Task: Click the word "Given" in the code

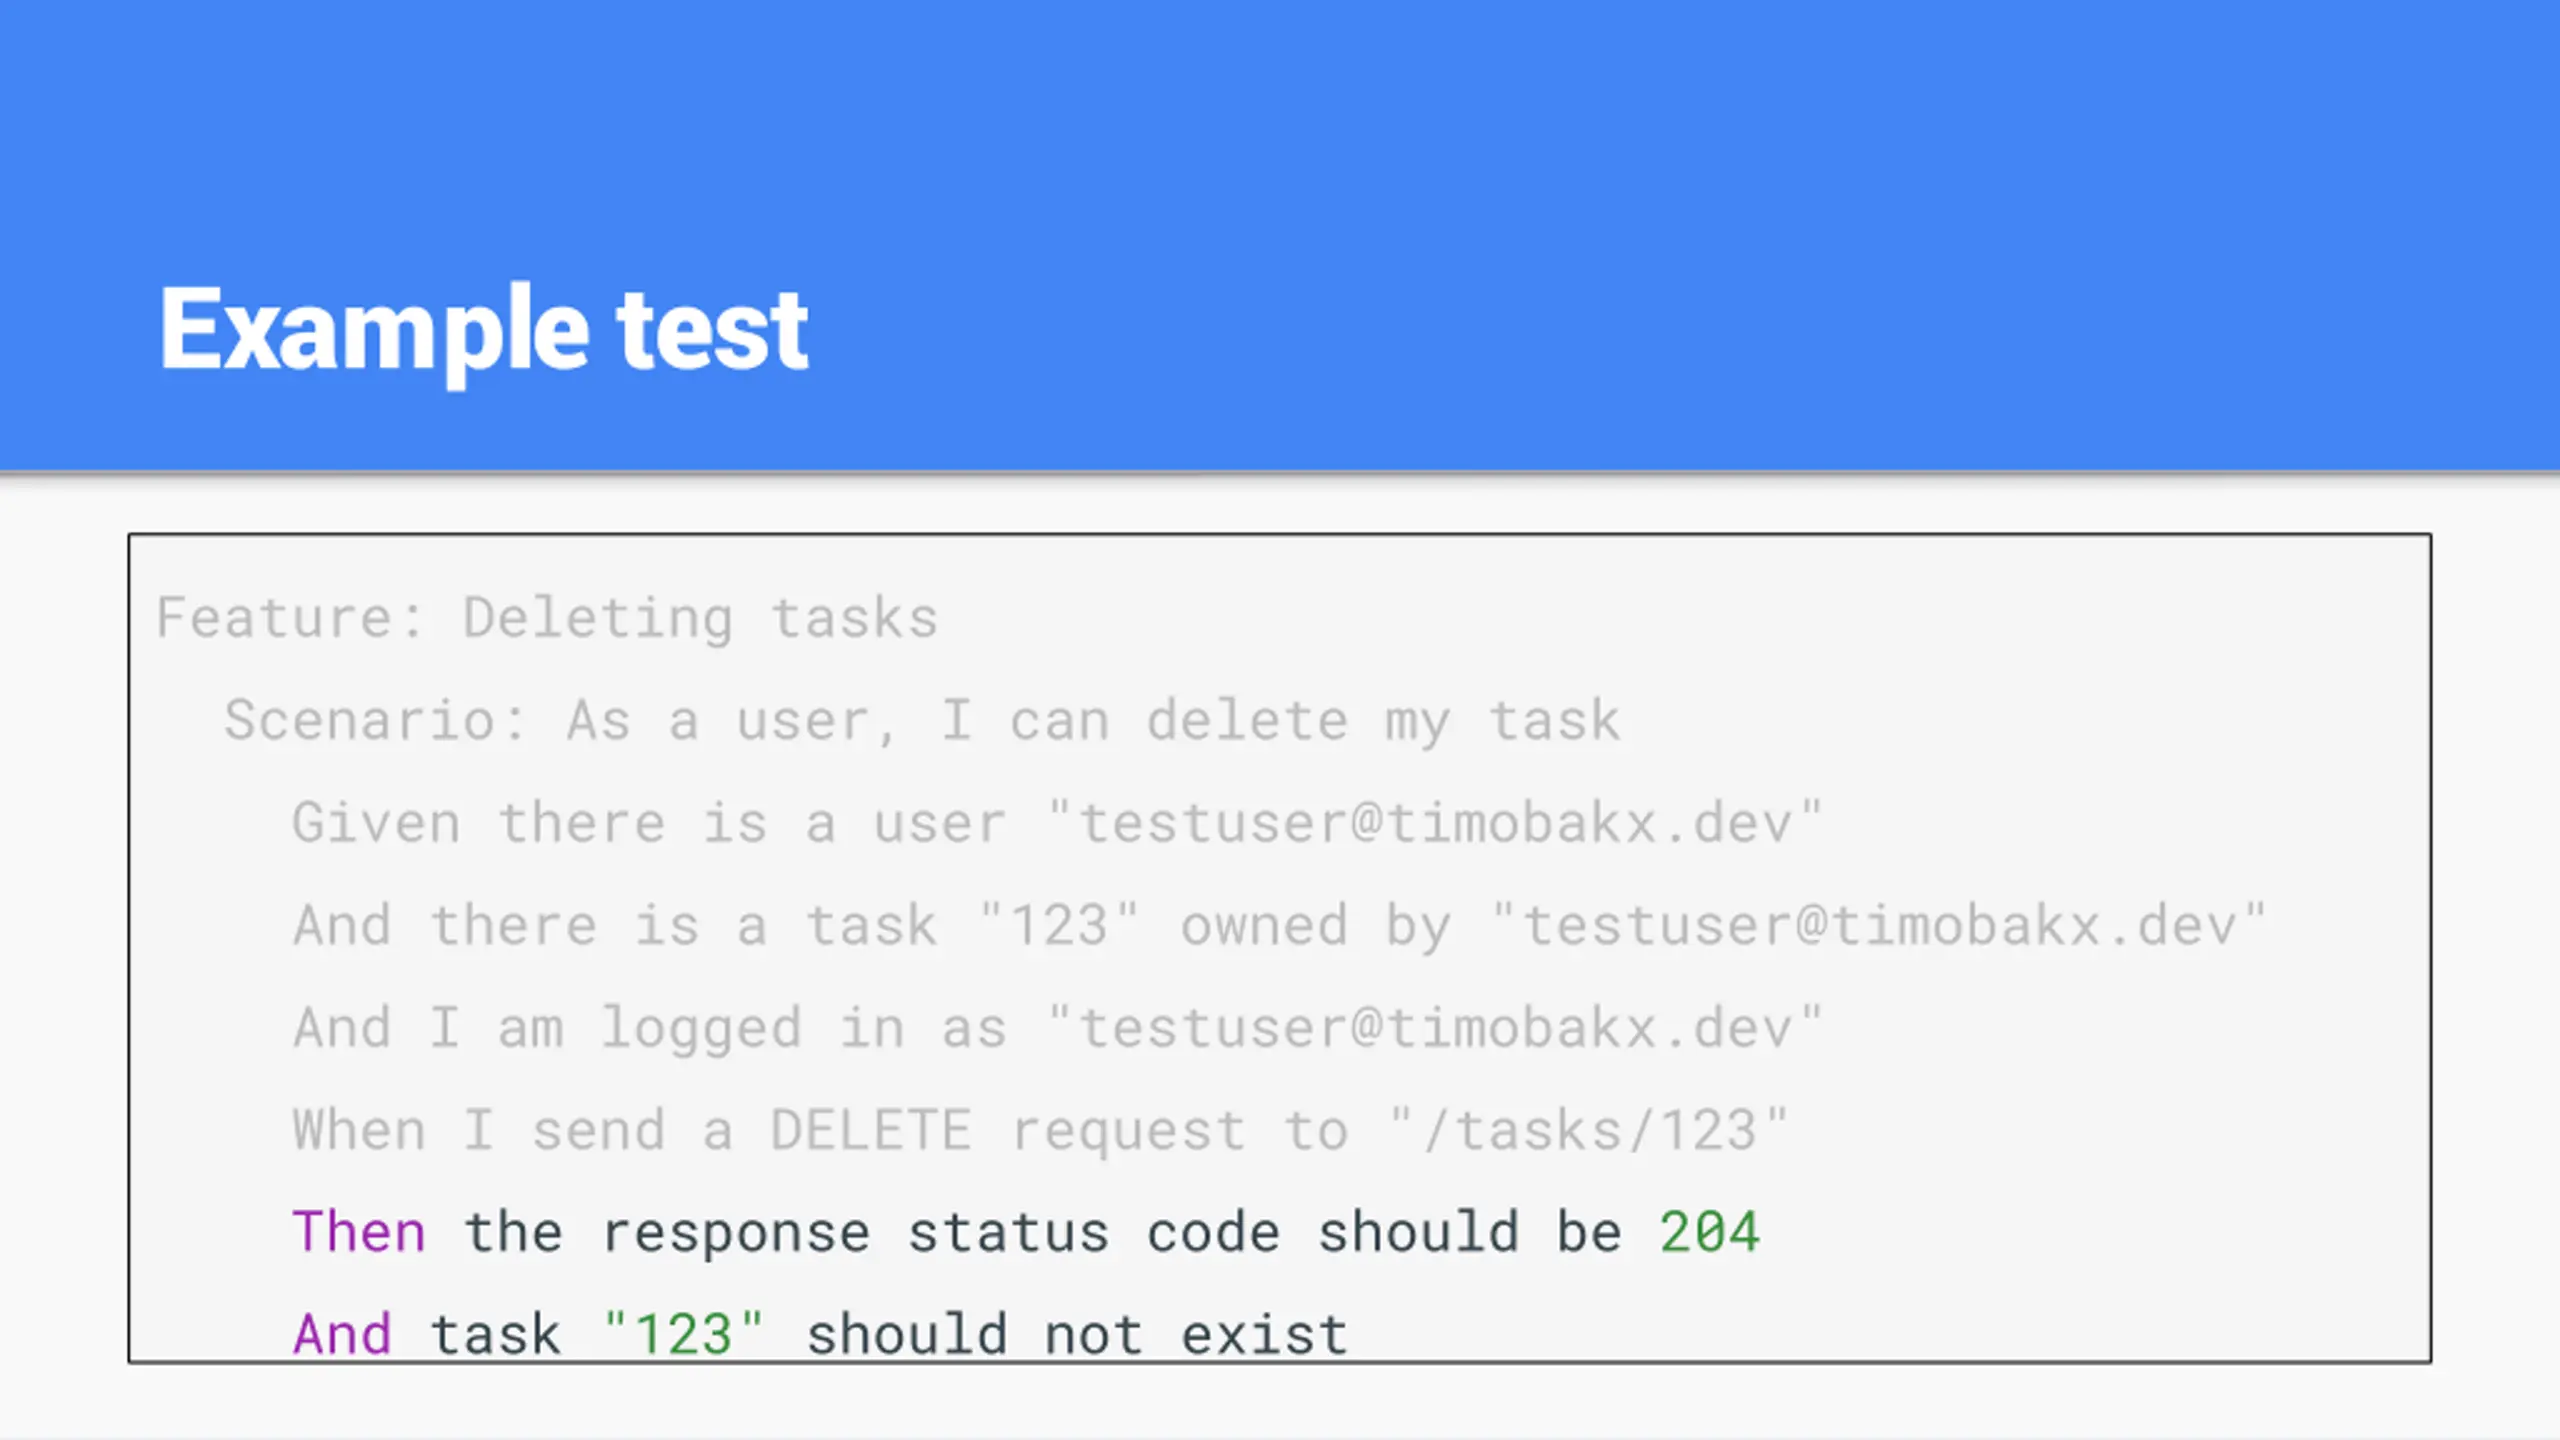Action: (376, 823)
